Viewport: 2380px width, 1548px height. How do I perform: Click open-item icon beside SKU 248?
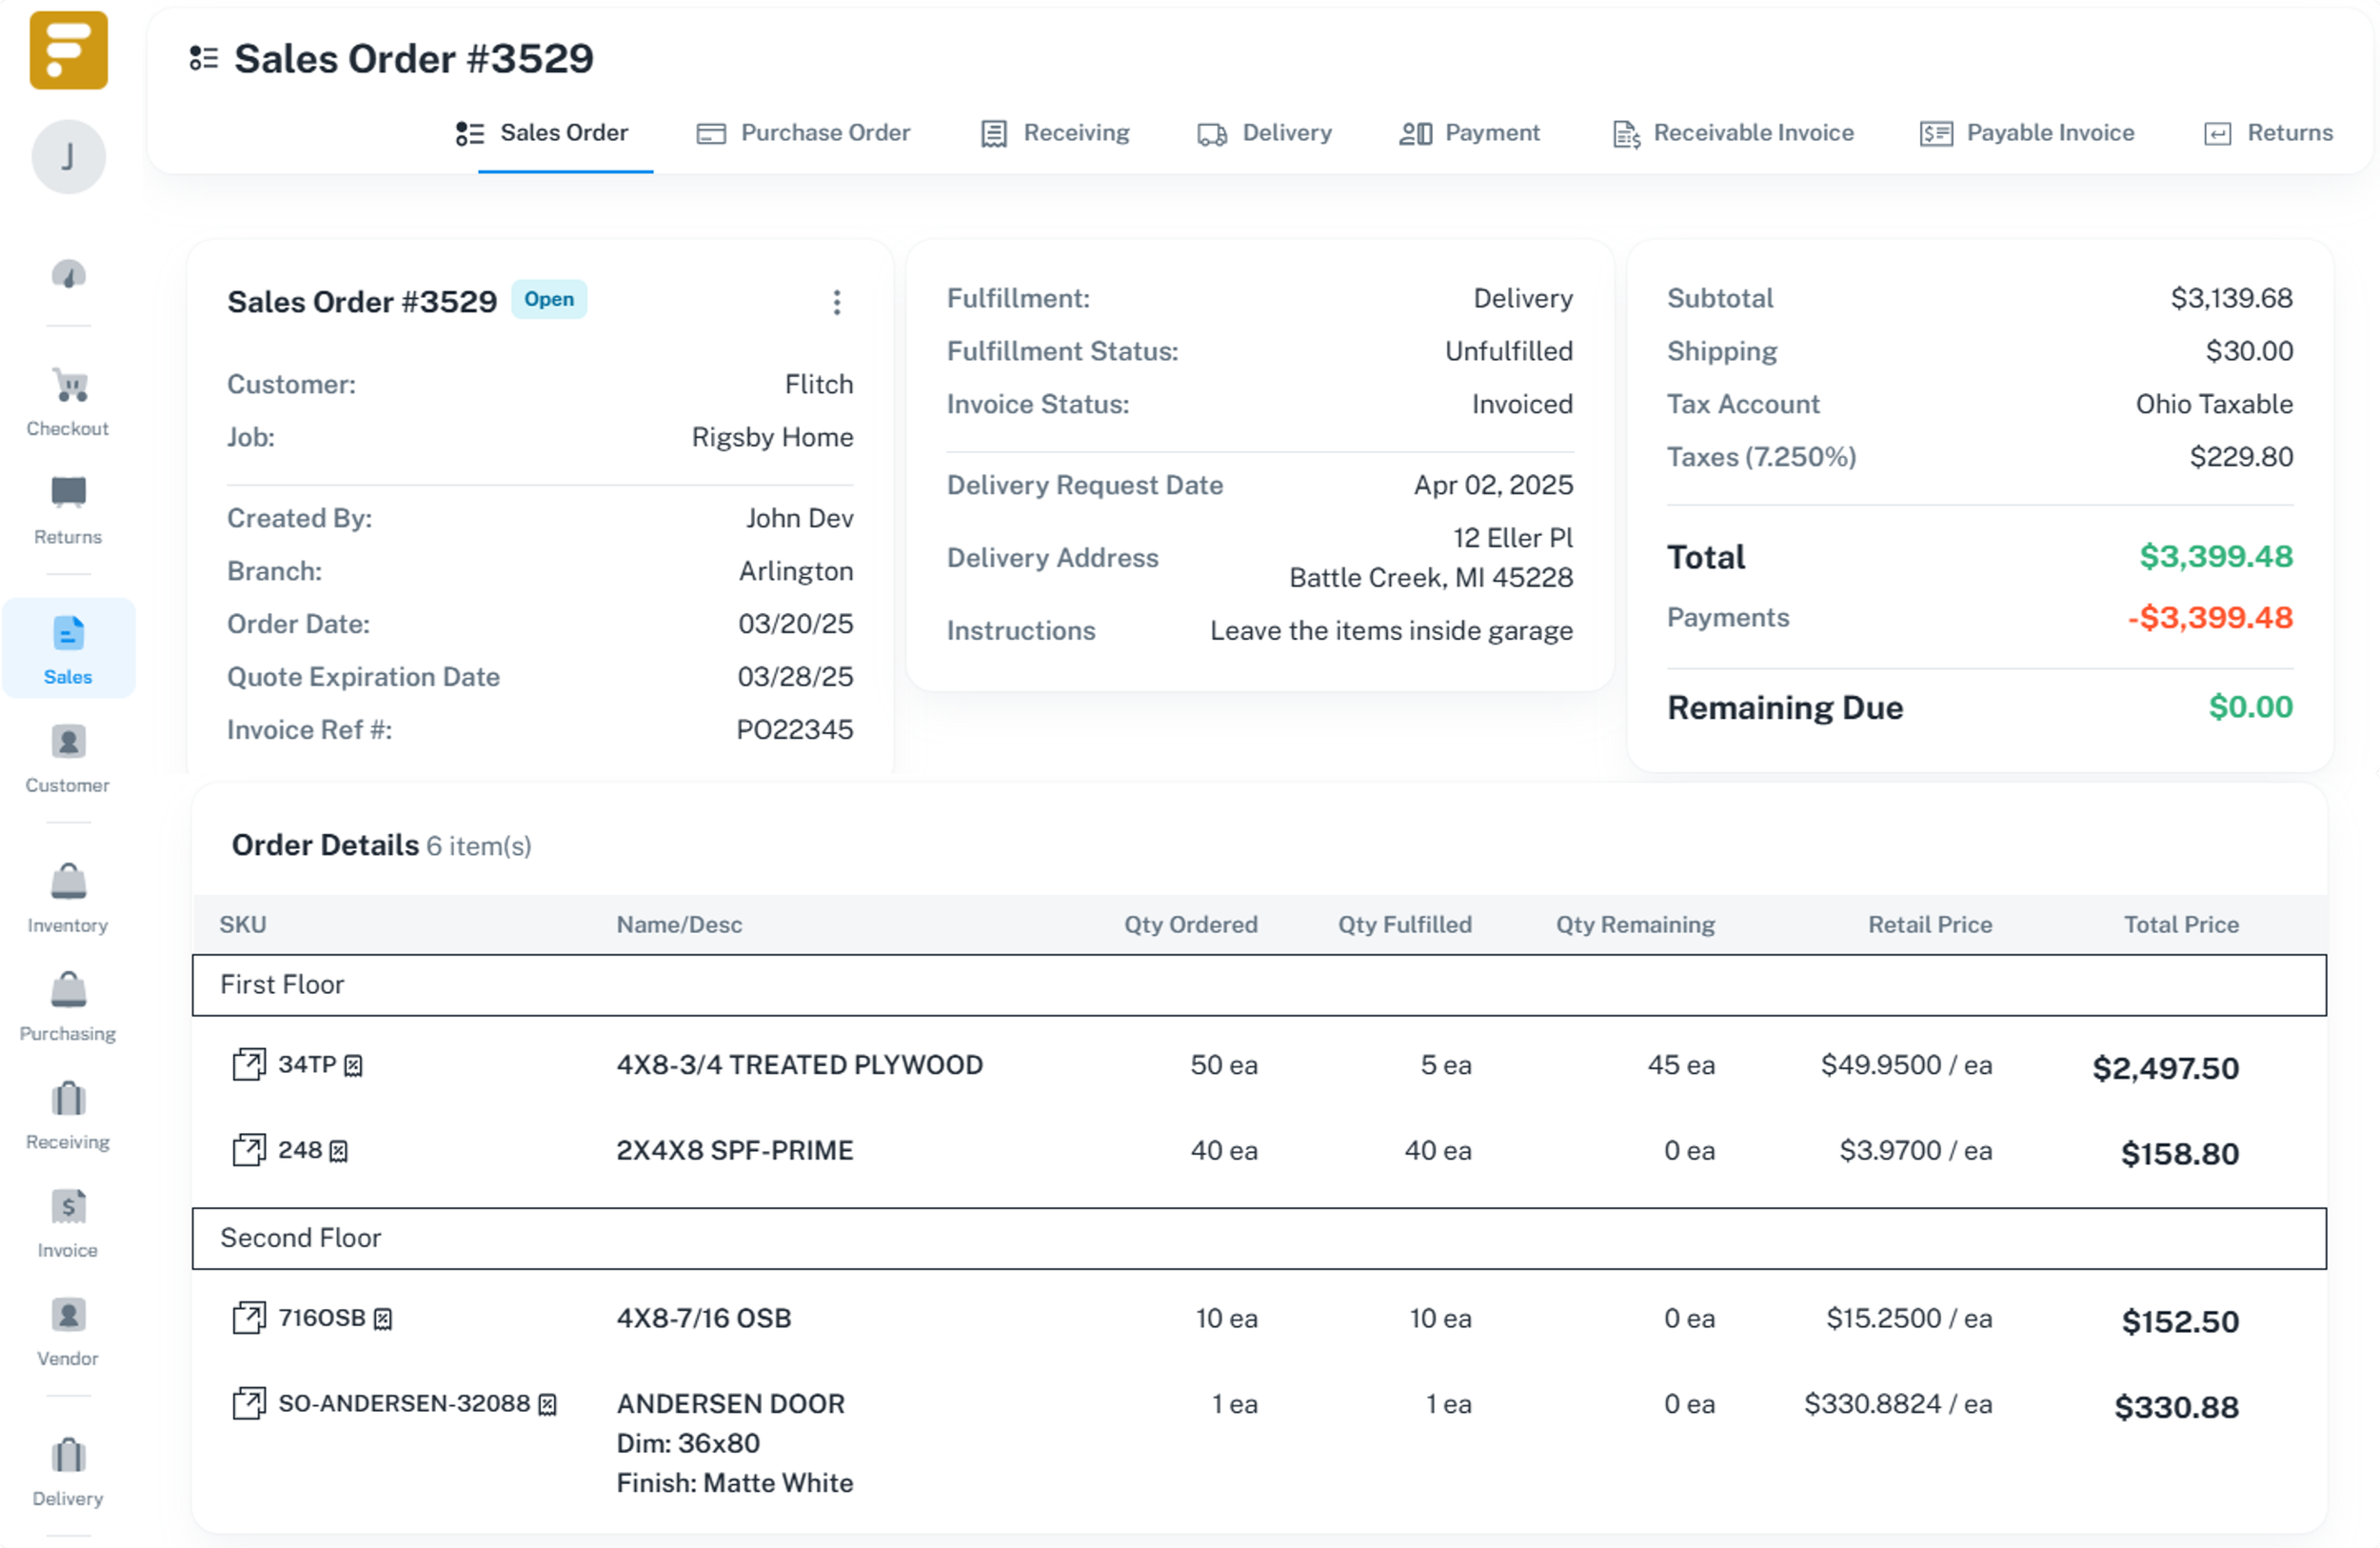pyautogui.click(x=249, y=1150)
